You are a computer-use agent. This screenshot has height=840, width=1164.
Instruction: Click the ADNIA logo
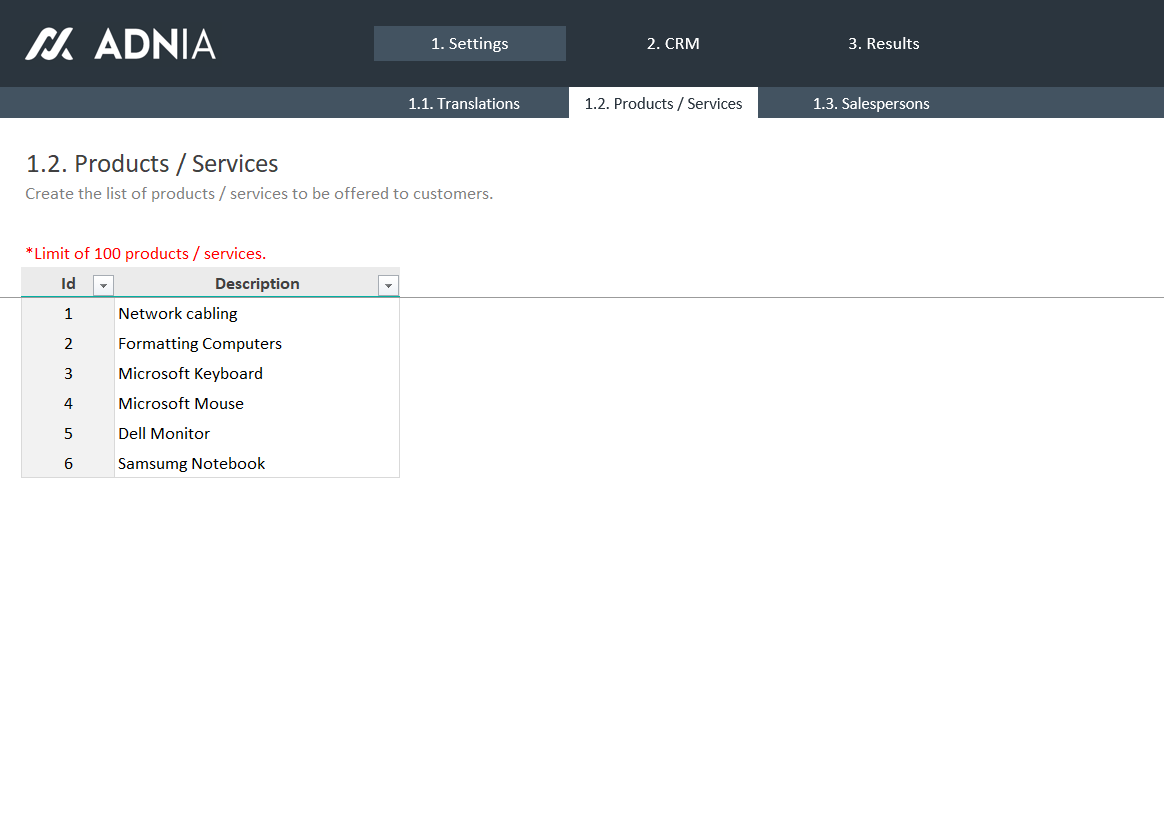(x=120, y=44)
